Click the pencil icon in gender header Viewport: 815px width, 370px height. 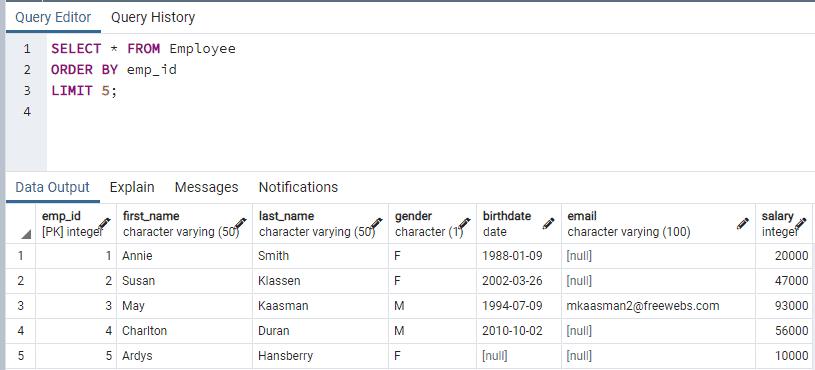coord(465,223)
